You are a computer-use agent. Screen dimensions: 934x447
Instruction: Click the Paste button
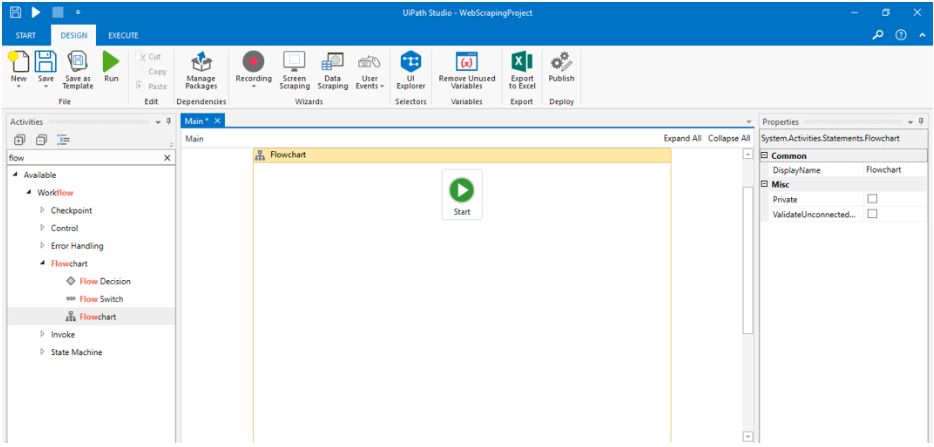tap(151, 86)
